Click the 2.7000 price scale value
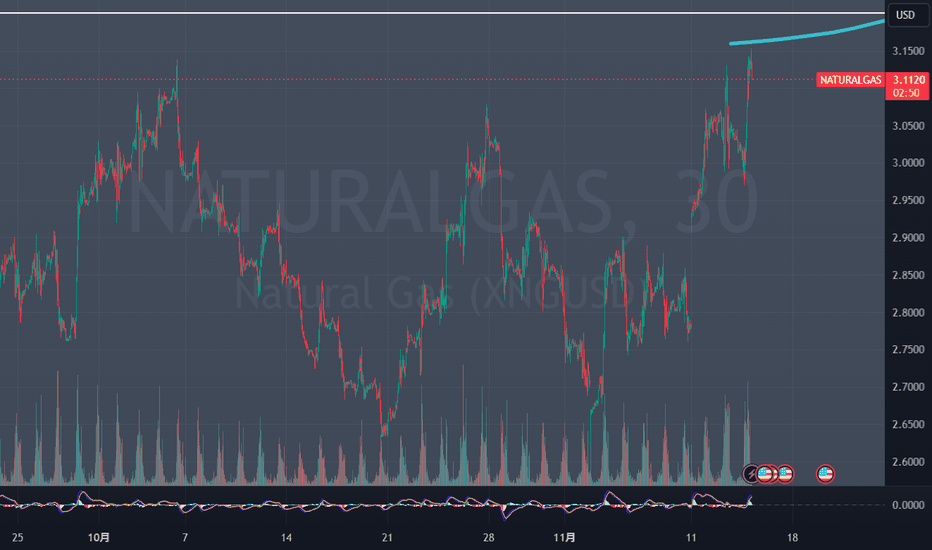This screenshot has width=932, height=550. [908, 387]
